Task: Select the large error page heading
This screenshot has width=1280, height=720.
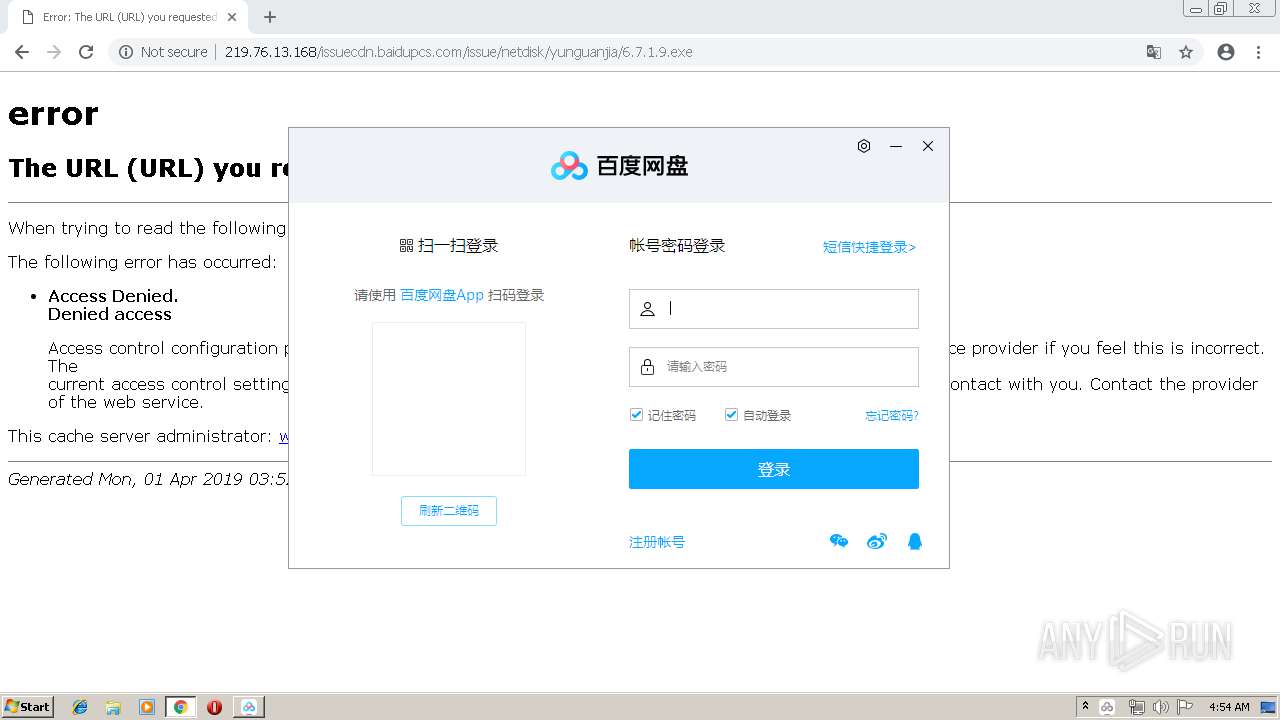Action: coord(53,114)
